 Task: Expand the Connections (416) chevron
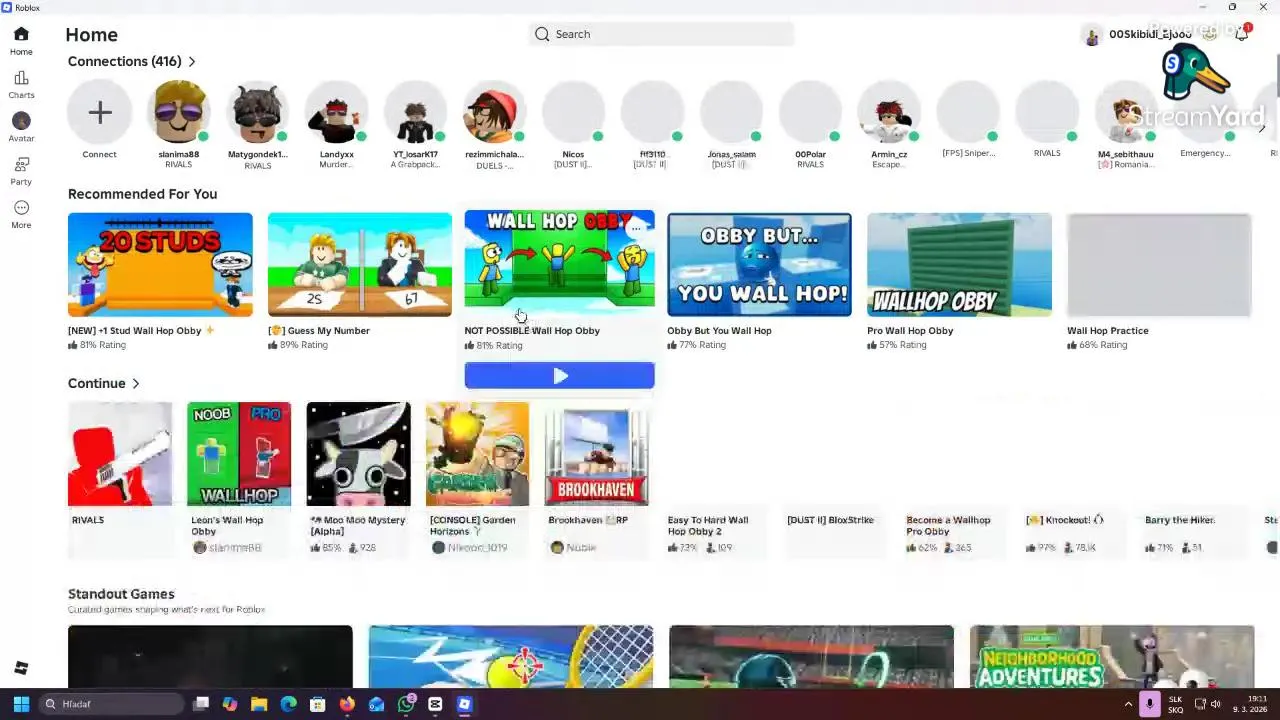tap(192, 62)
